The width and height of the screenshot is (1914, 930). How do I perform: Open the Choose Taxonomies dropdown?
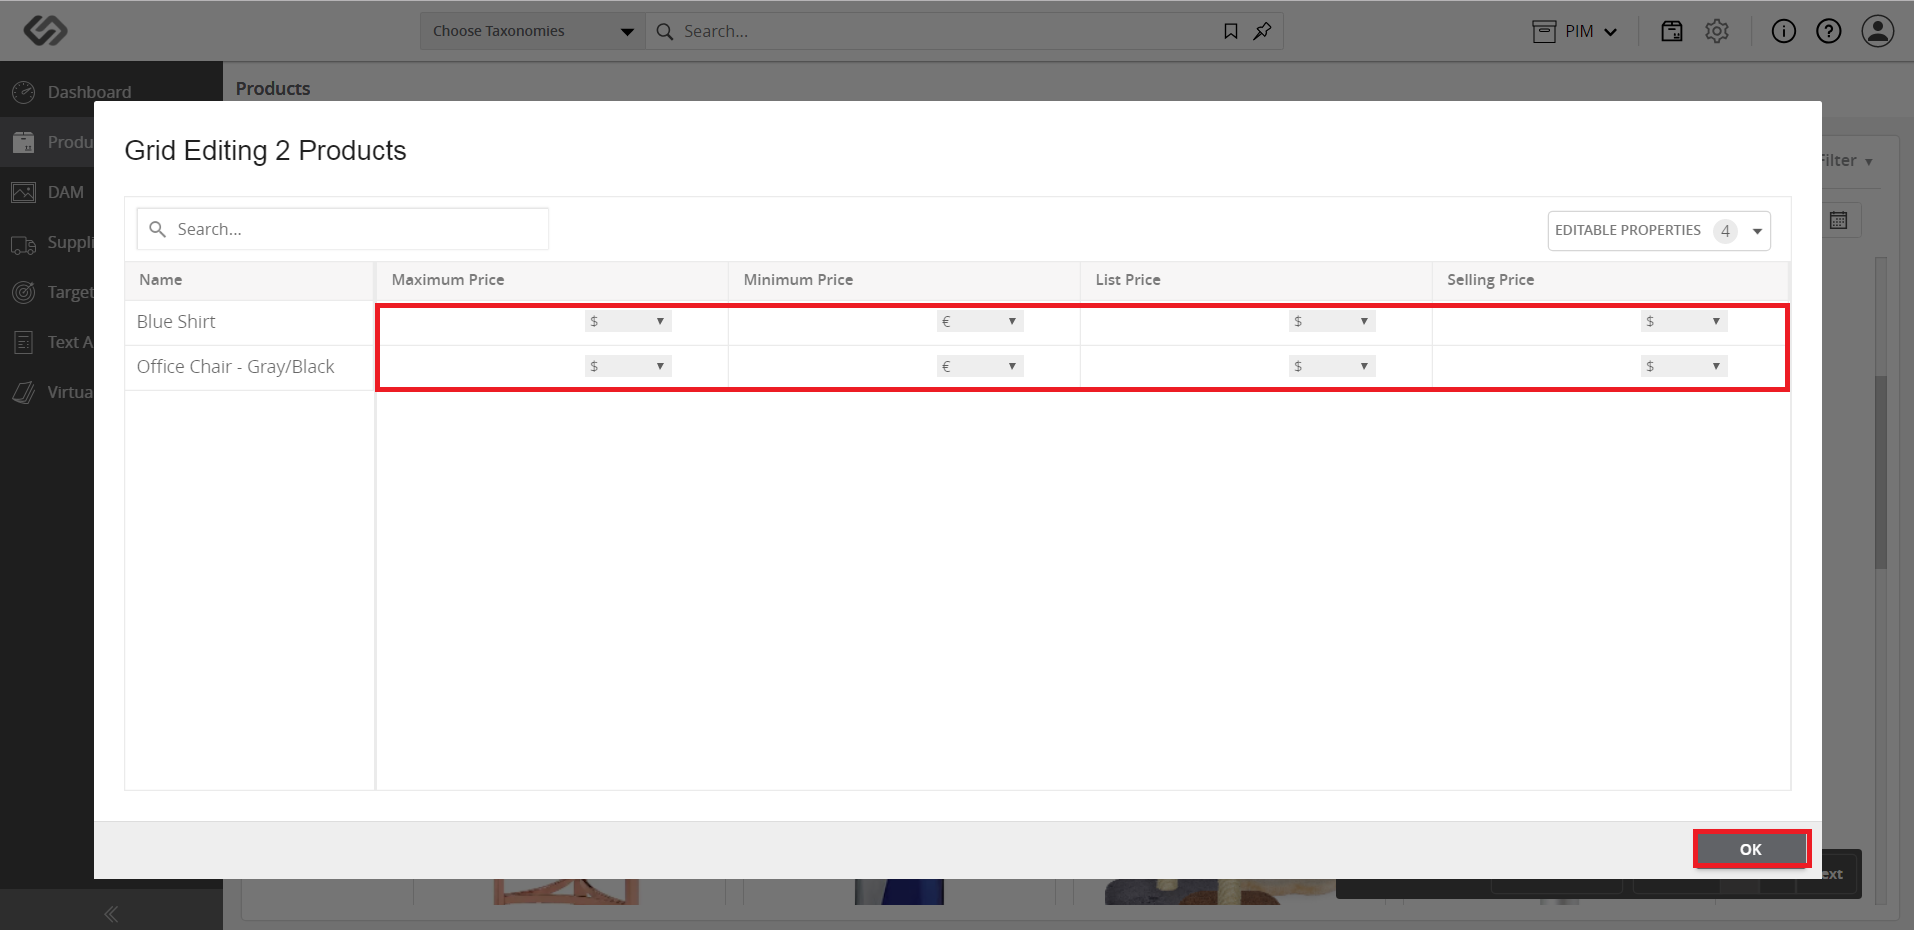pos(533,31)
